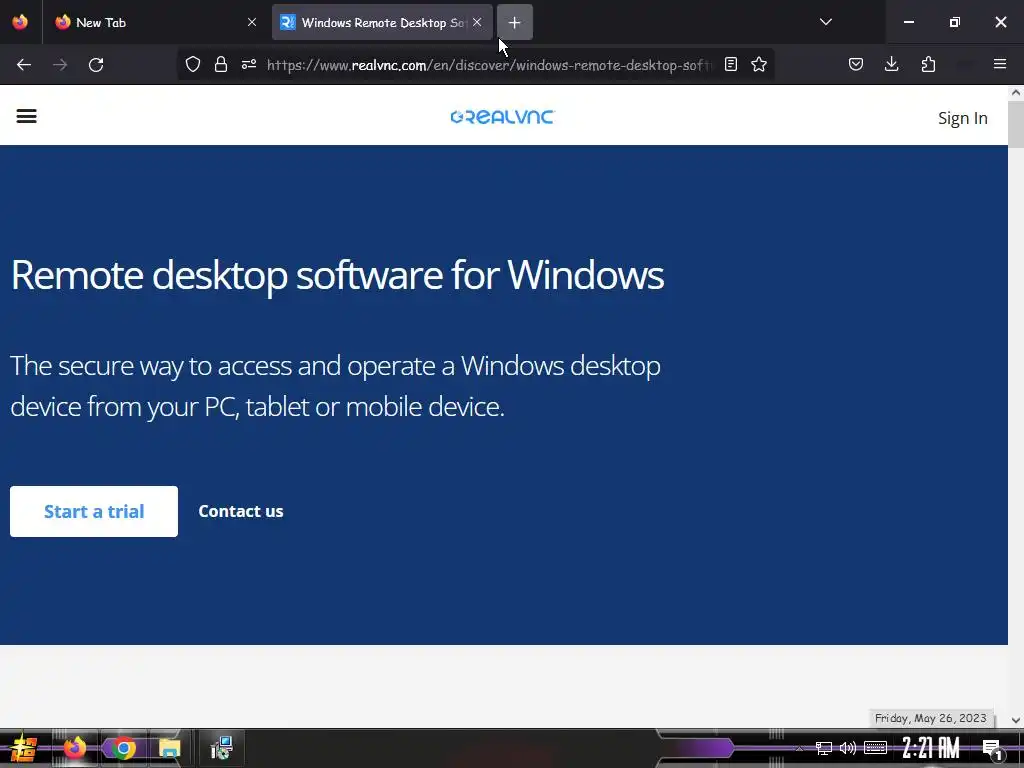Show hidden system tray icons
The image size is (1024, 768).
(799, 748)
